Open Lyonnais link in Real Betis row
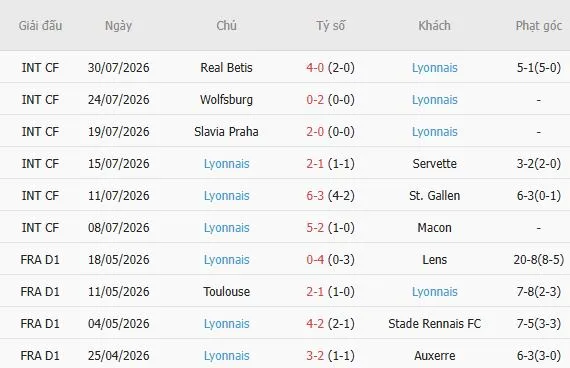 (434, 68)
